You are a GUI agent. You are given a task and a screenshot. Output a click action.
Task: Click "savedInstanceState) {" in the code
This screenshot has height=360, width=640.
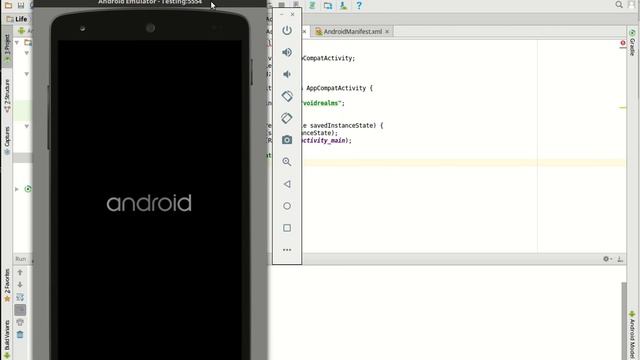(x=347, y=125)
